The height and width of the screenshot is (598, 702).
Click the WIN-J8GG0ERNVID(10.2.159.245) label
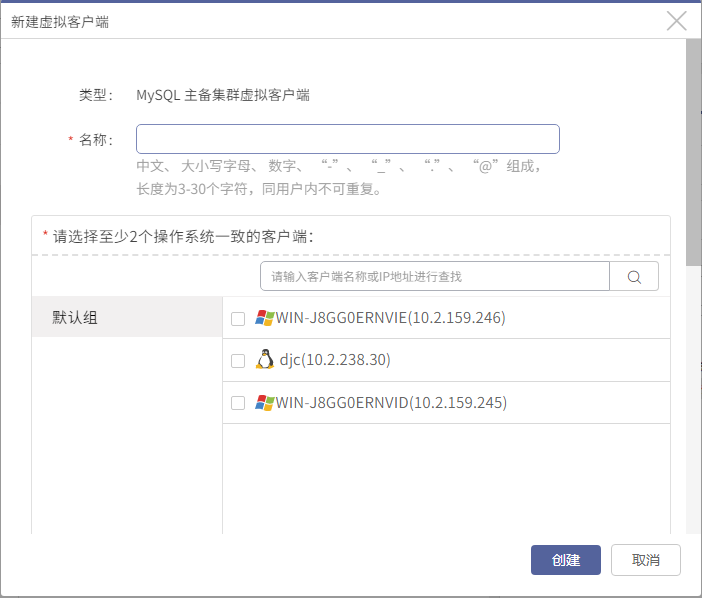click(391, 403)
